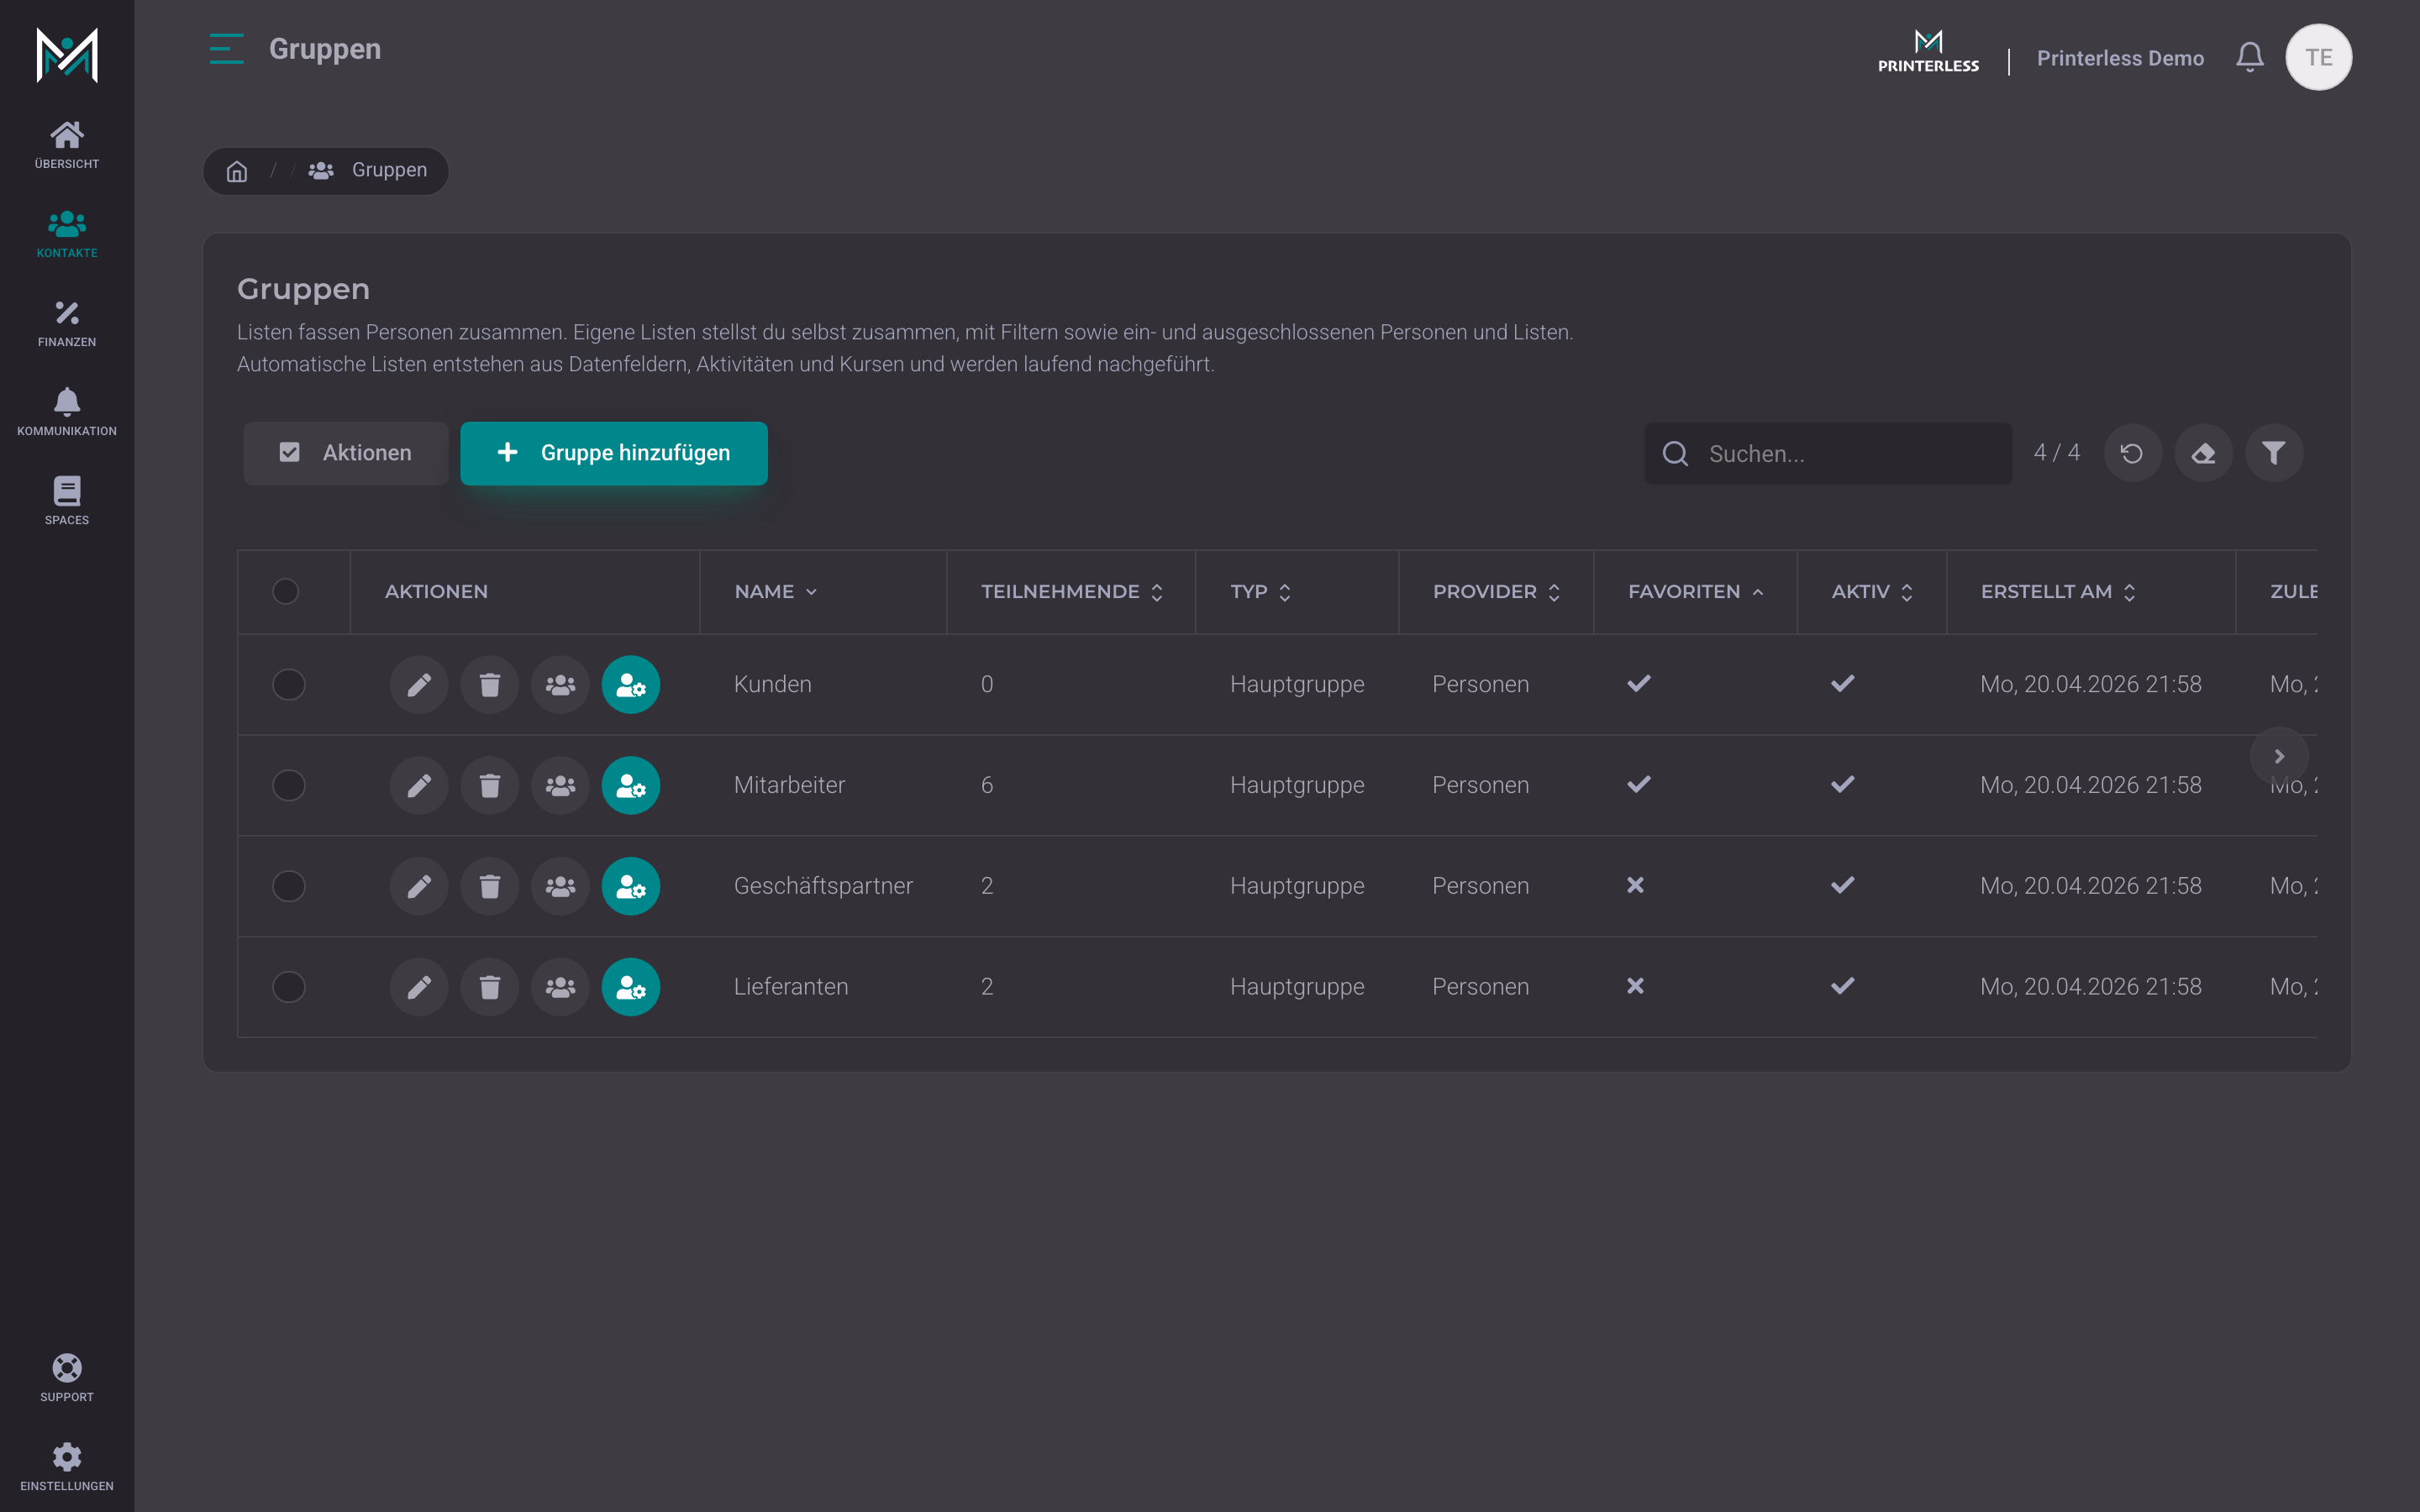Select the Kunden row checkbox
This screenshot has height=1512, width=2420.
pos(289,684)
